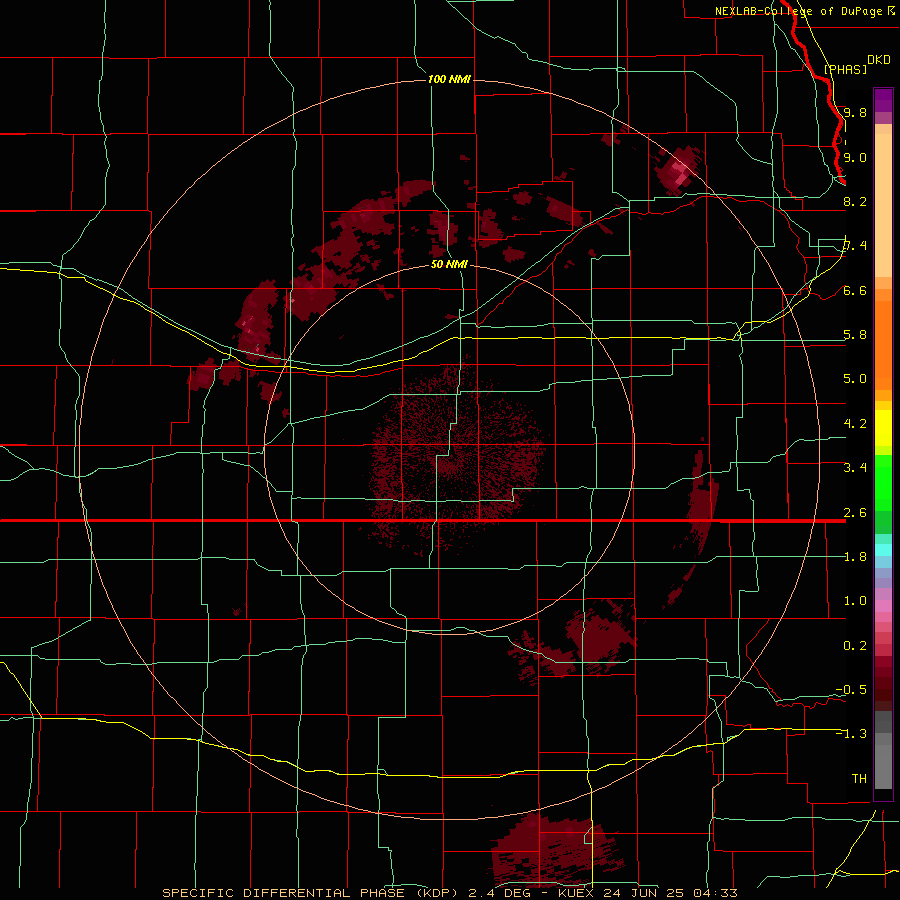Click the 0.2 value on the color scale
900x900 pixels.
(855, 646)
